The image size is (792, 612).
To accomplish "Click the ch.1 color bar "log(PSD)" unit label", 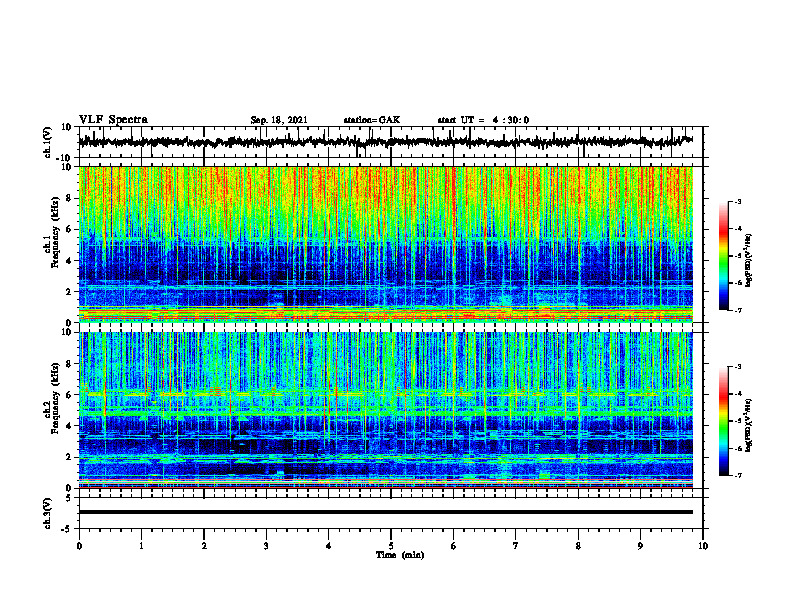I will pos(749,261).
